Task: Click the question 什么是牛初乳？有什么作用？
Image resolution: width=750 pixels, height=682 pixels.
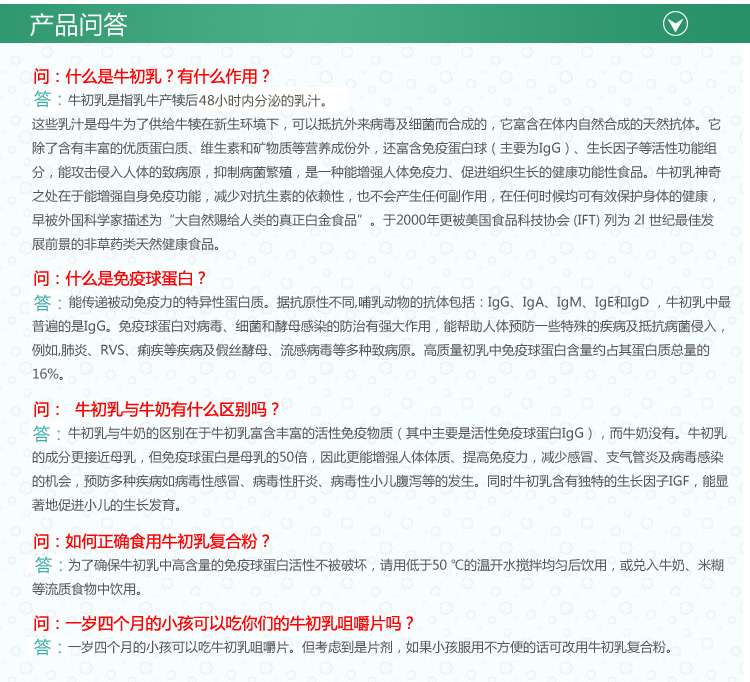Action: pos(152,76)
